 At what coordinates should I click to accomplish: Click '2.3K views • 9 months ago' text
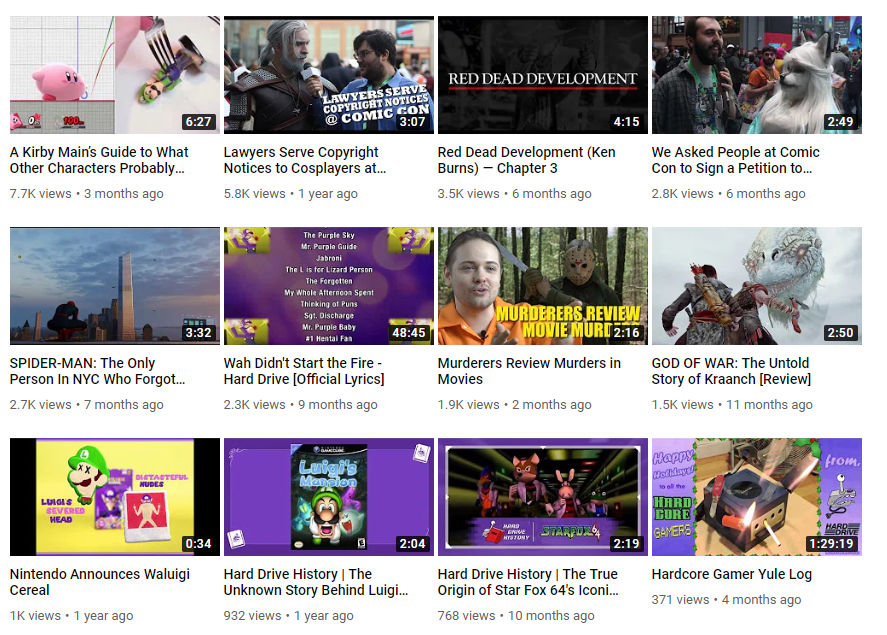click(300, 404)
